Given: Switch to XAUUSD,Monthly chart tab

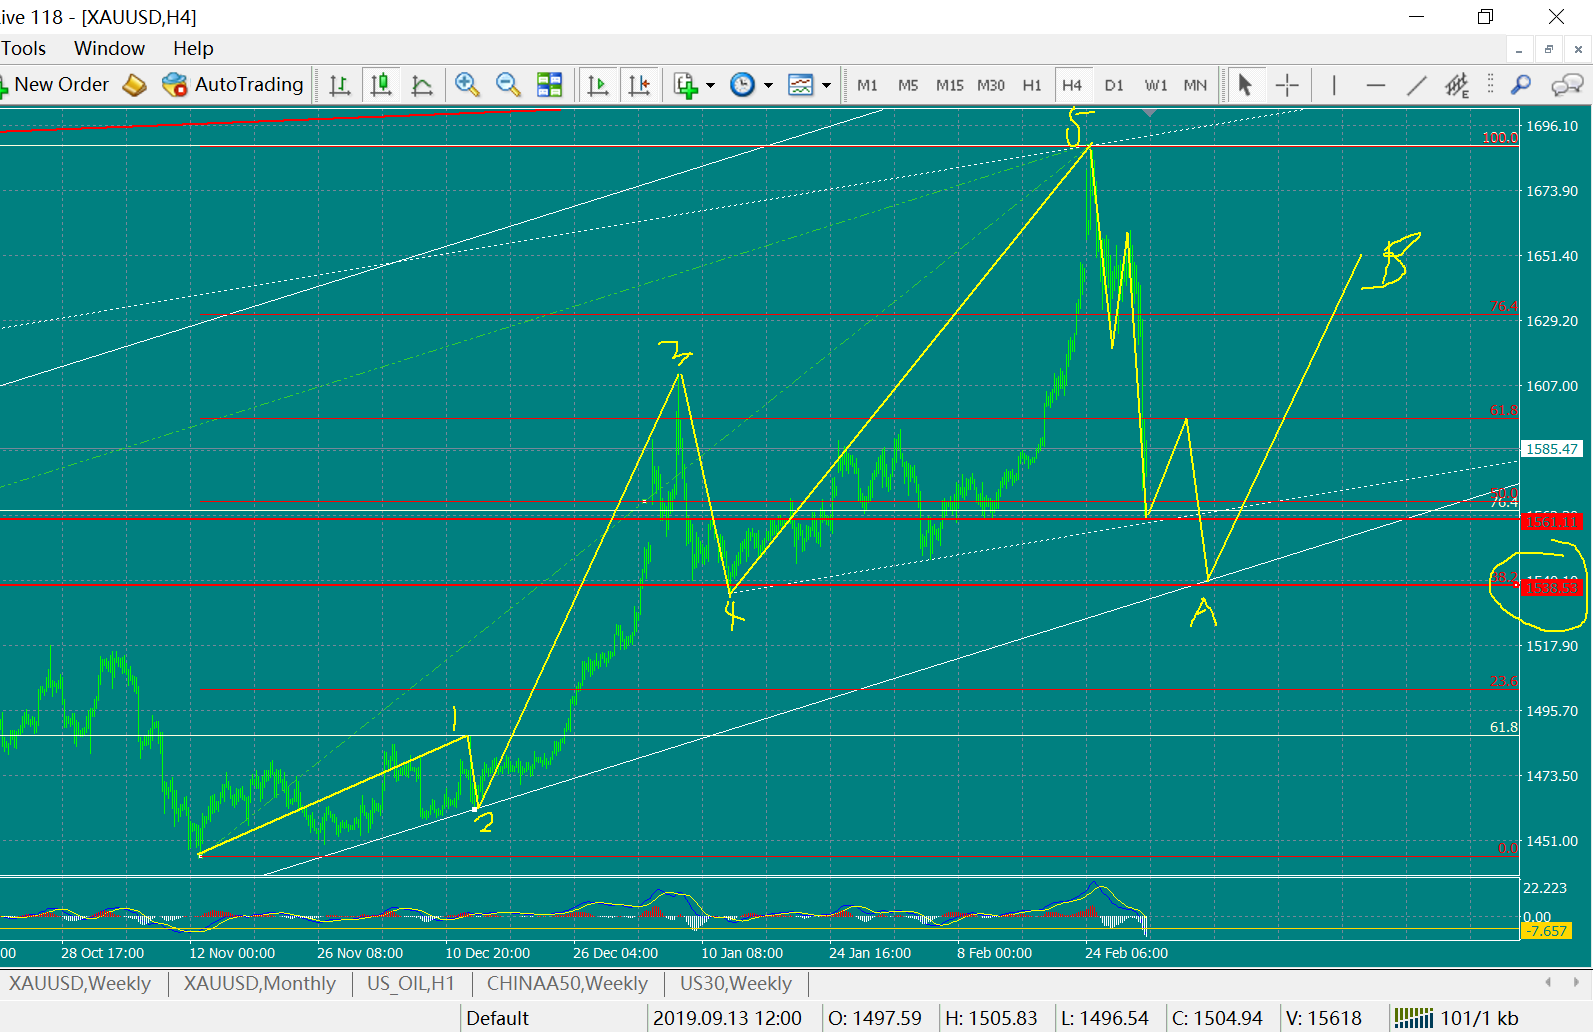Looking at the screenshot, I should click(260, 983).
